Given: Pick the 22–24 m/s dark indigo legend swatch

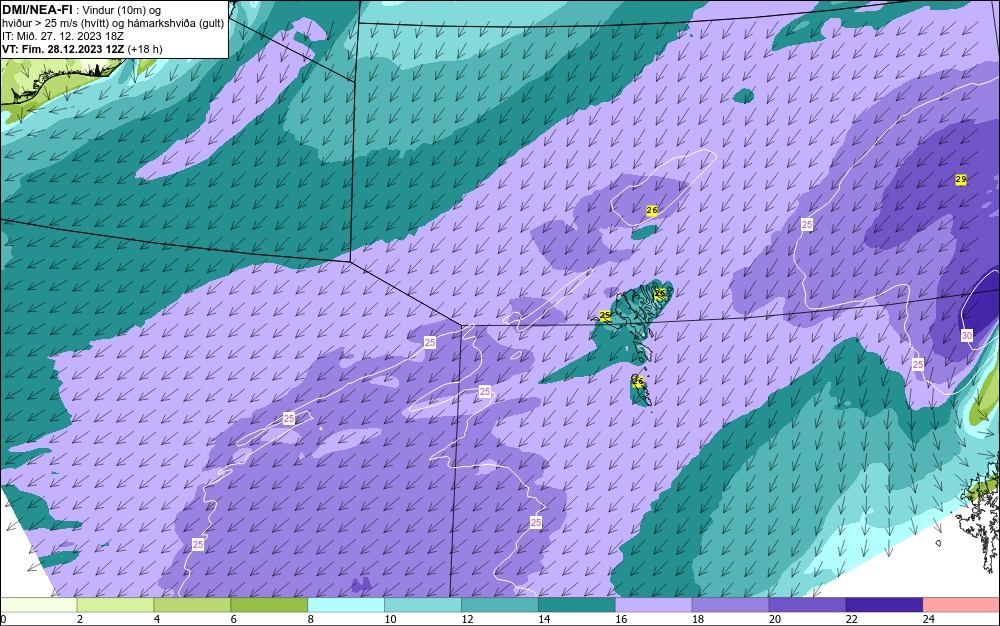Looking at the screenshot, I should pos(885,605).
